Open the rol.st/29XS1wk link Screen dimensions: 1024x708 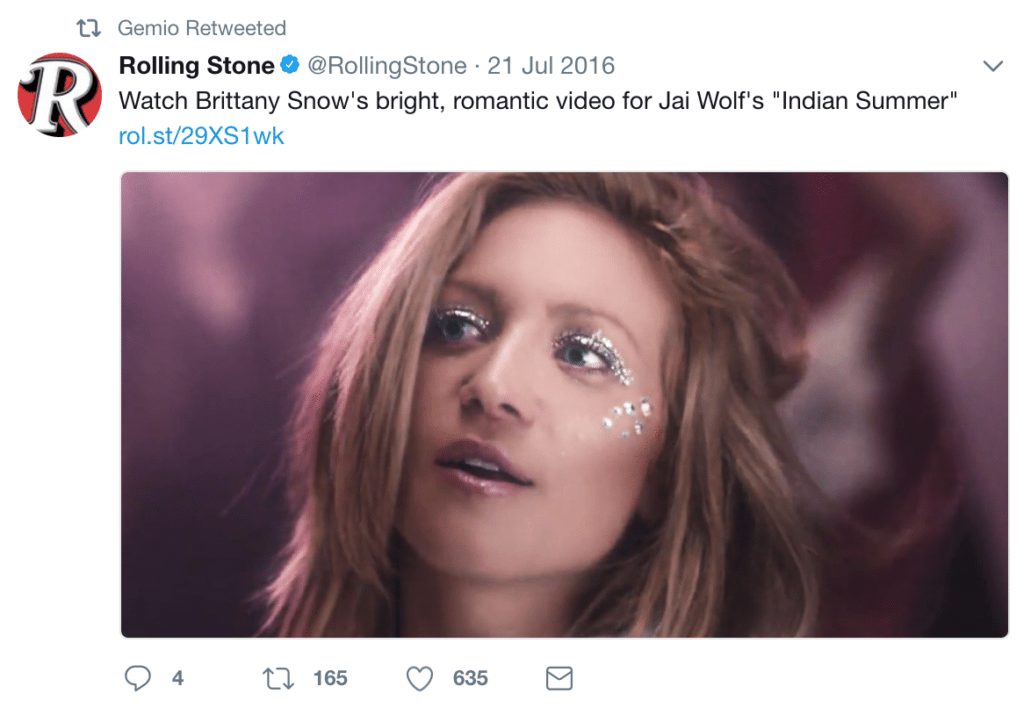tap(201, 136)
